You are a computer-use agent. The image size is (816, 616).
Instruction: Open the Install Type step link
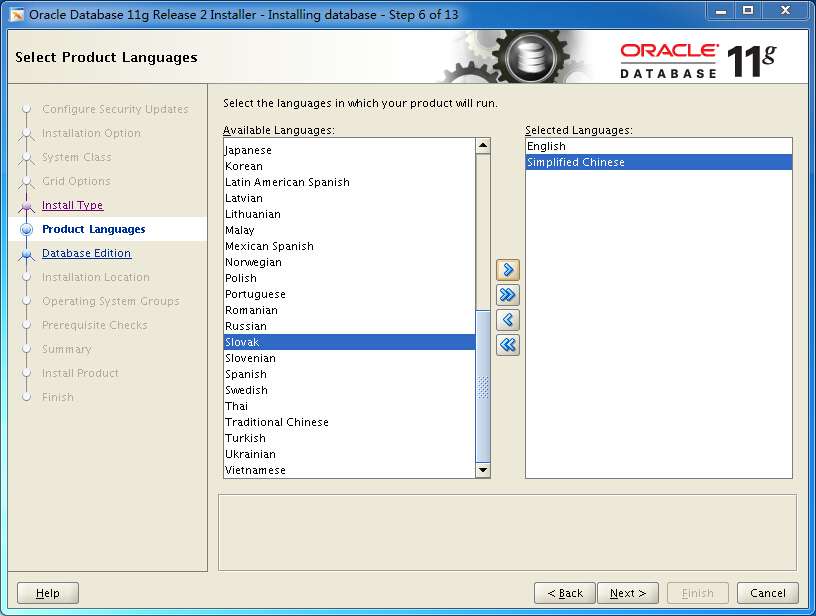pos(72,205)
